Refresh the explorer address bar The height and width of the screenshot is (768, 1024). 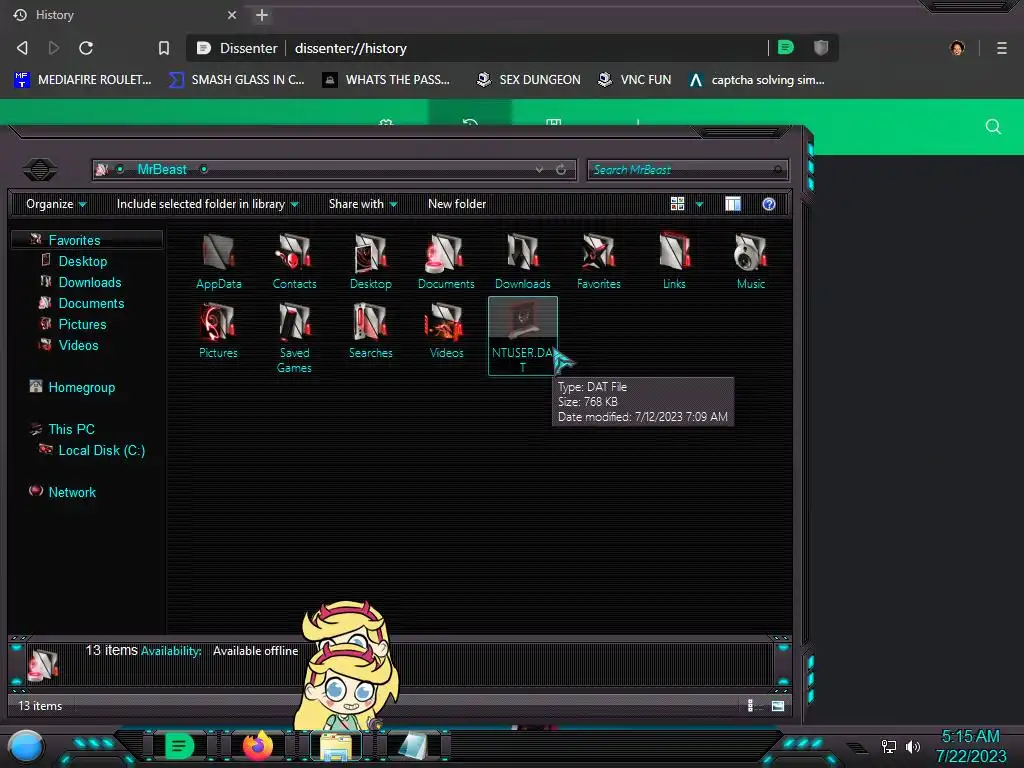click(561, 170)
